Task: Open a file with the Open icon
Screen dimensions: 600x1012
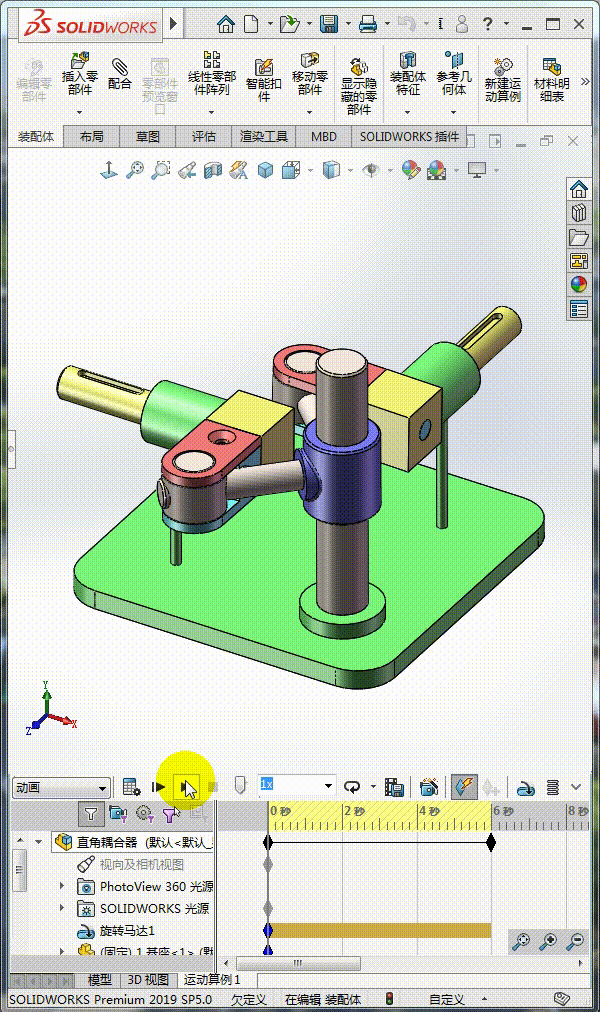Action: pos(290,25)
